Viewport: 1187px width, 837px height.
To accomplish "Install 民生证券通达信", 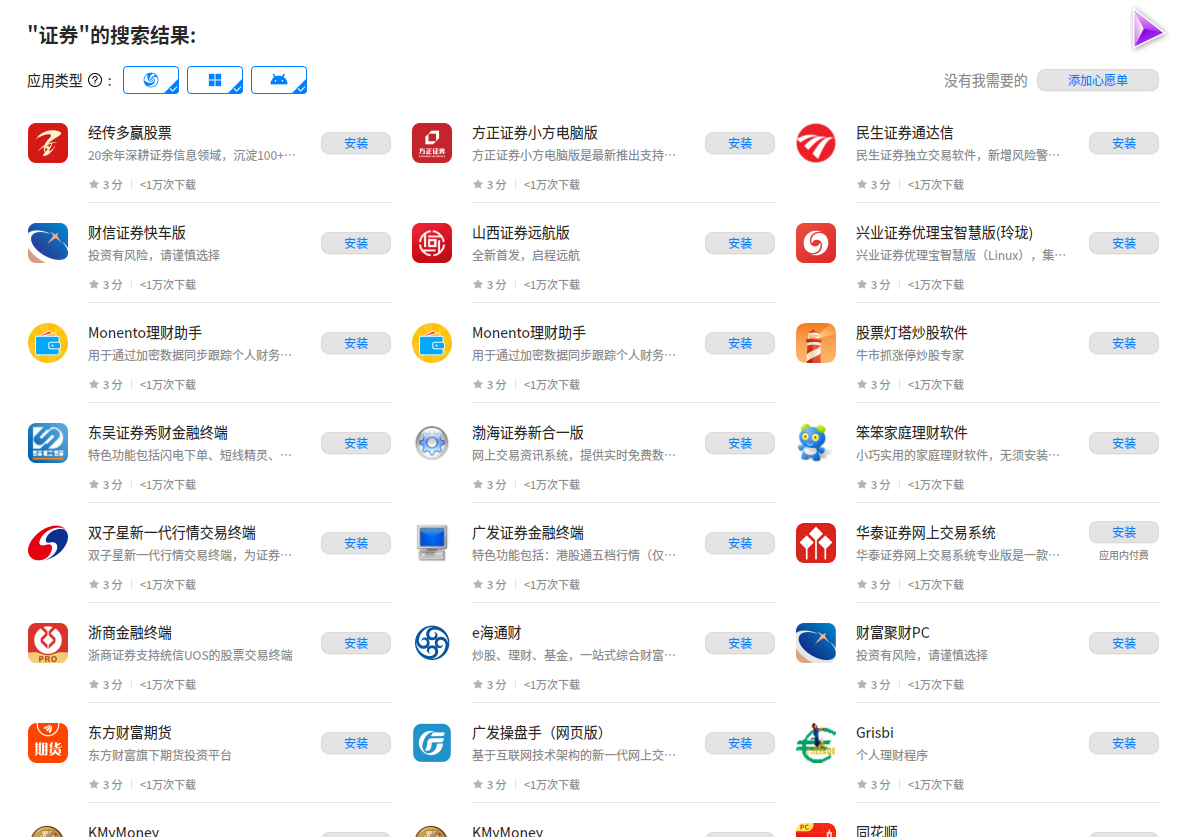I will pyautogui.click(x=1124, y=143).
